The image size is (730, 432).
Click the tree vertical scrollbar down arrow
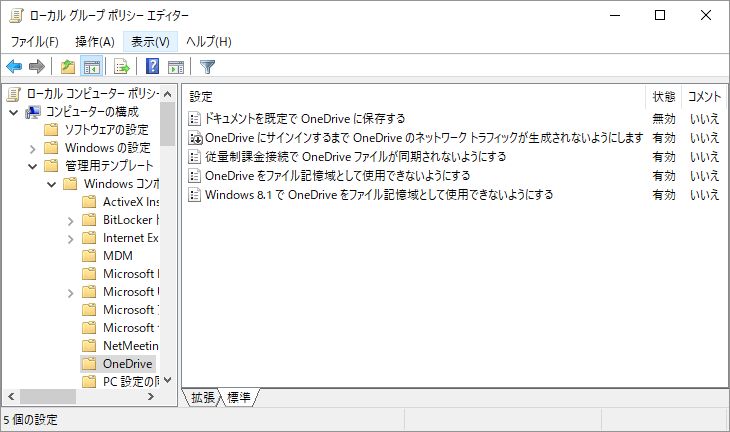(168, 380)
